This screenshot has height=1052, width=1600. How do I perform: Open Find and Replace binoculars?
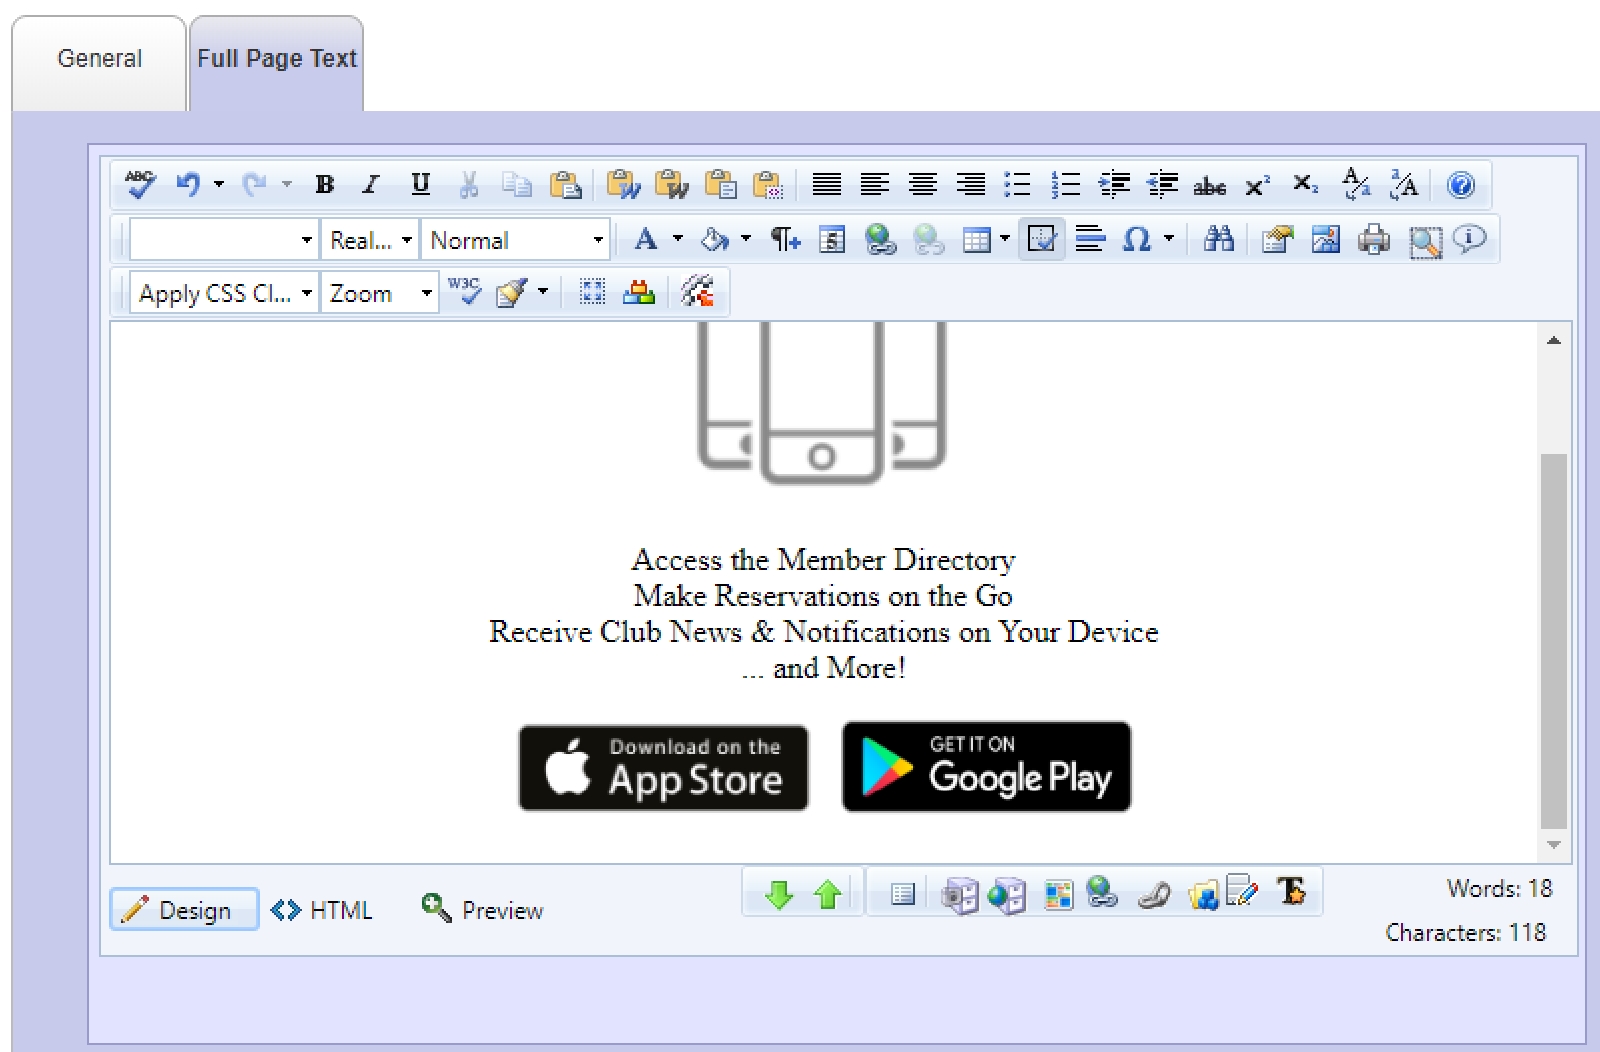(1218, 239)
